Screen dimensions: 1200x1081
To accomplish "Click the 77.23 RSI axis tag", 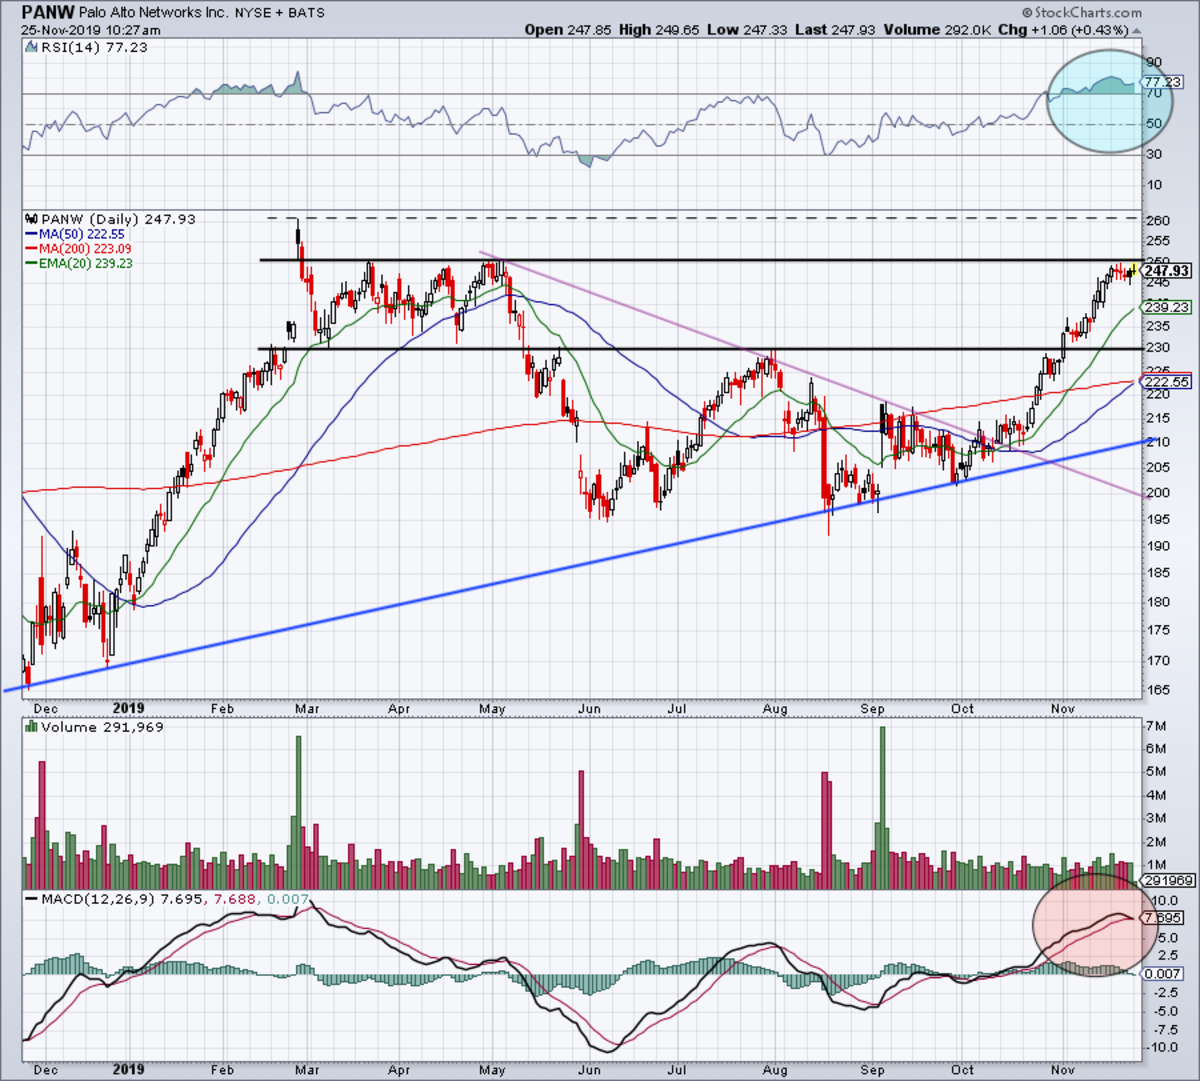I will click(1164, 82).
